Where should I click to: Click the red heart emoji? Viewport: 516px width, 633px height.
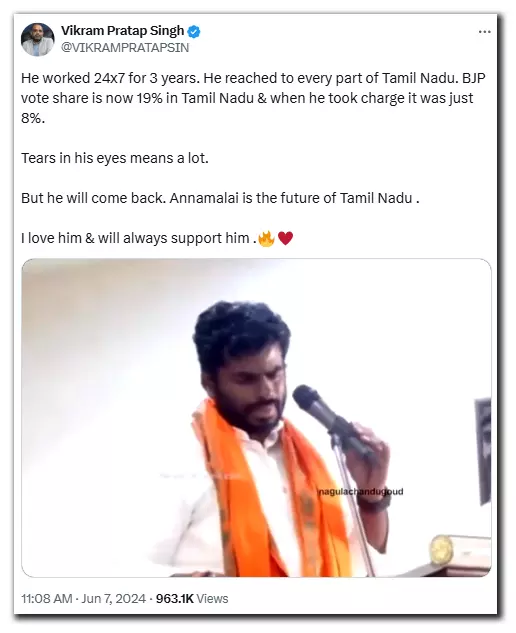pyautogui.click(x=285, y=238)
